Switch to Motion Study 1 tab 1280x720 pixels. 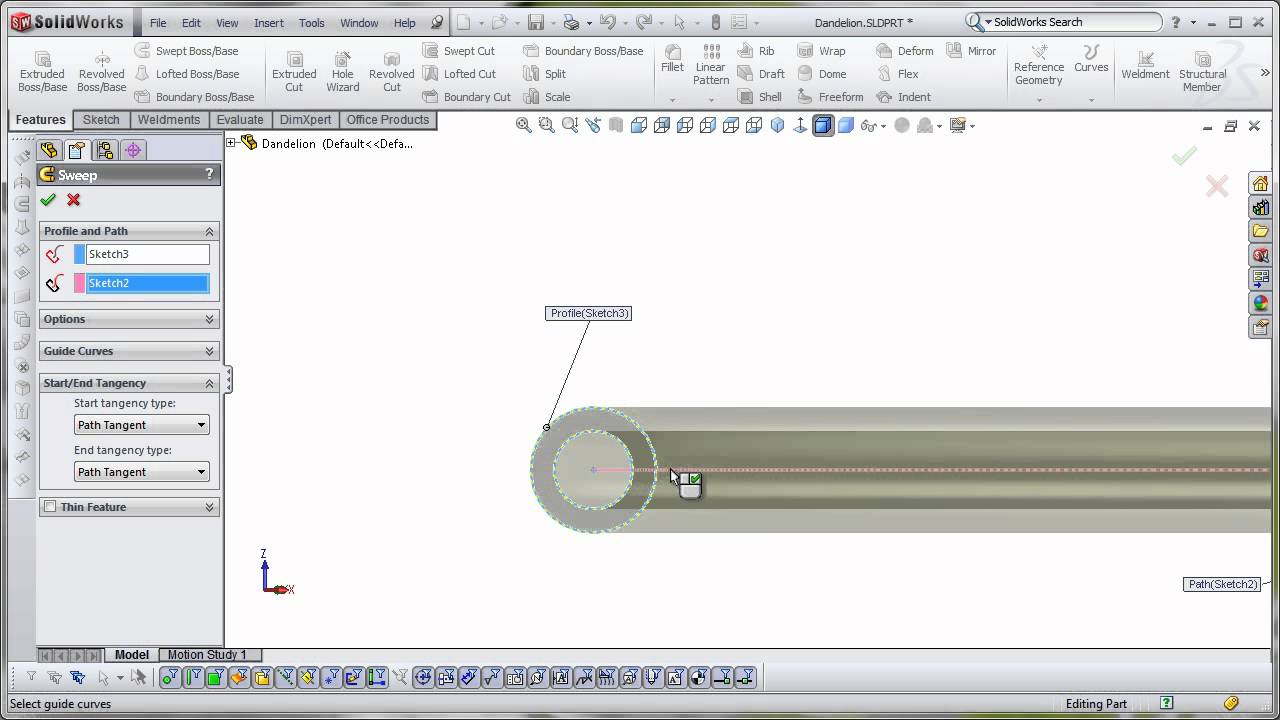(207, 655)
